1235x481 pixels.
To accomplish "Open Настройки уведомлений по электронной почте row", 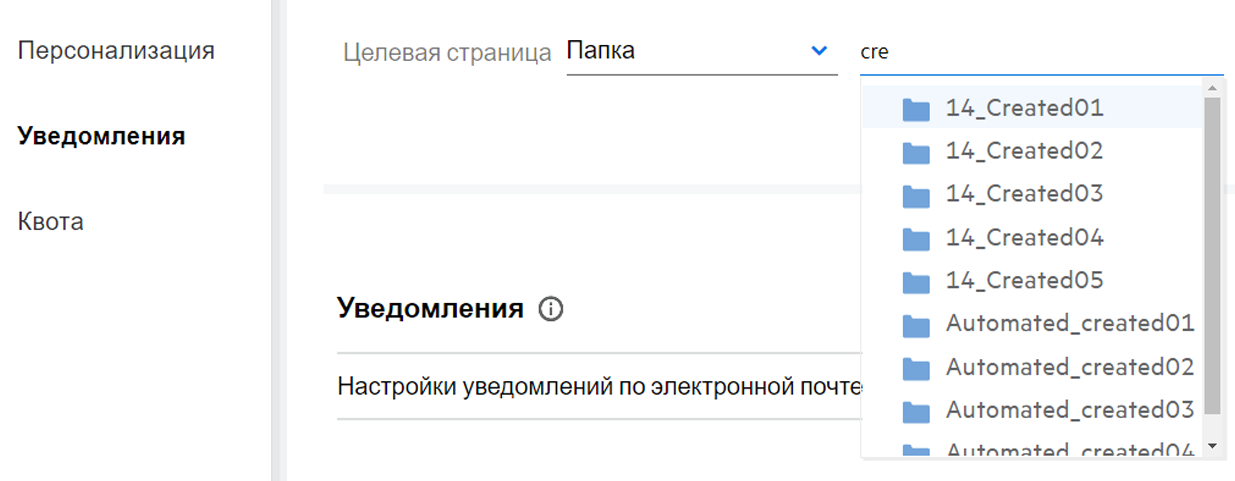I will click(x=598, y=386).
